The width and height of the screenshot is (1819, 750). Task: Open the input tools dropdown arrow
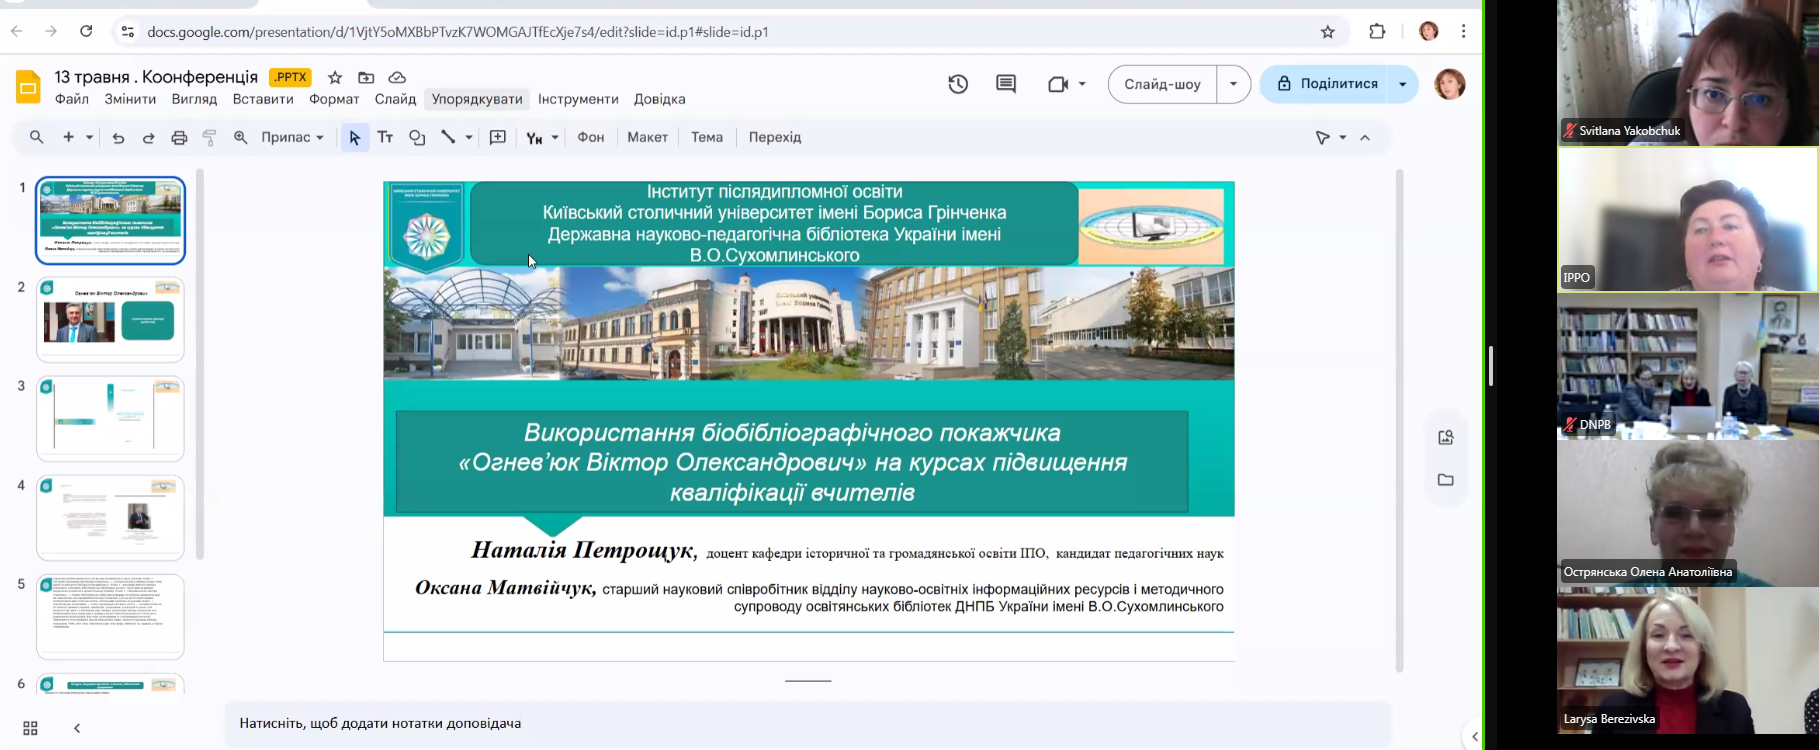coord(555,138)
